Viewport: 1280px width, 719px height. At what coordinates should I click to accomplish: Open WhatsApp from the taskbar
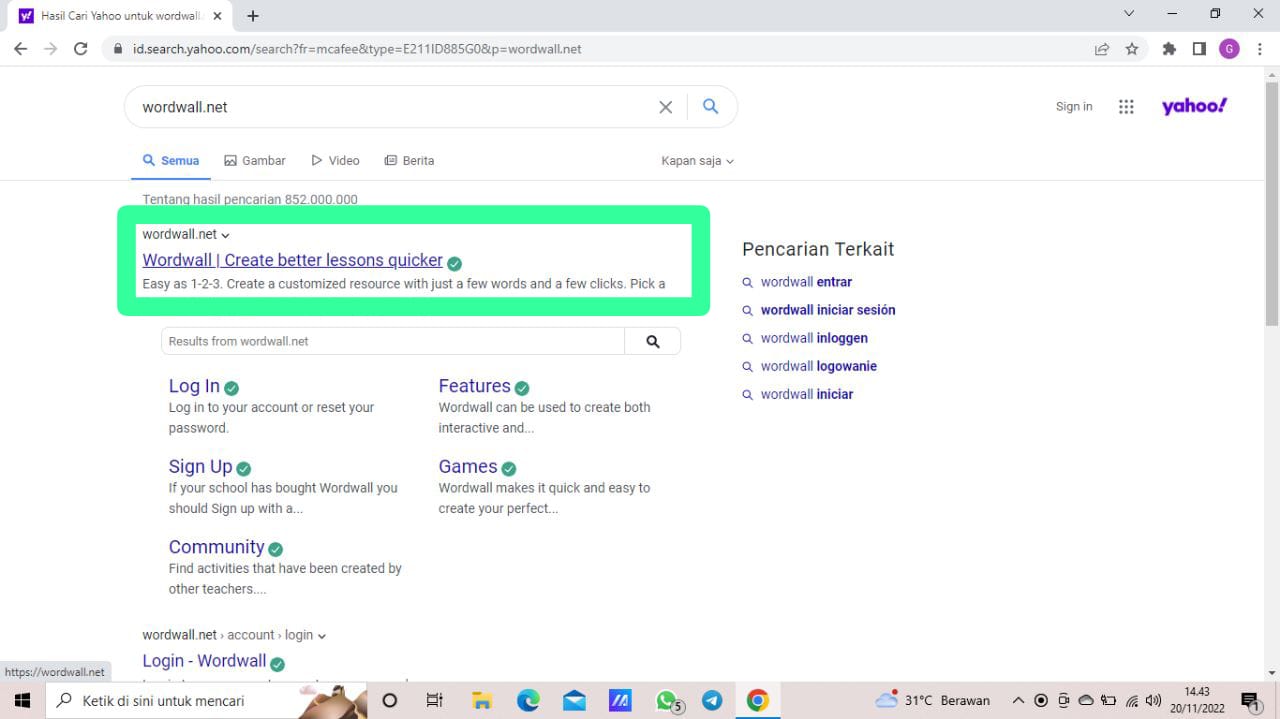667,700
